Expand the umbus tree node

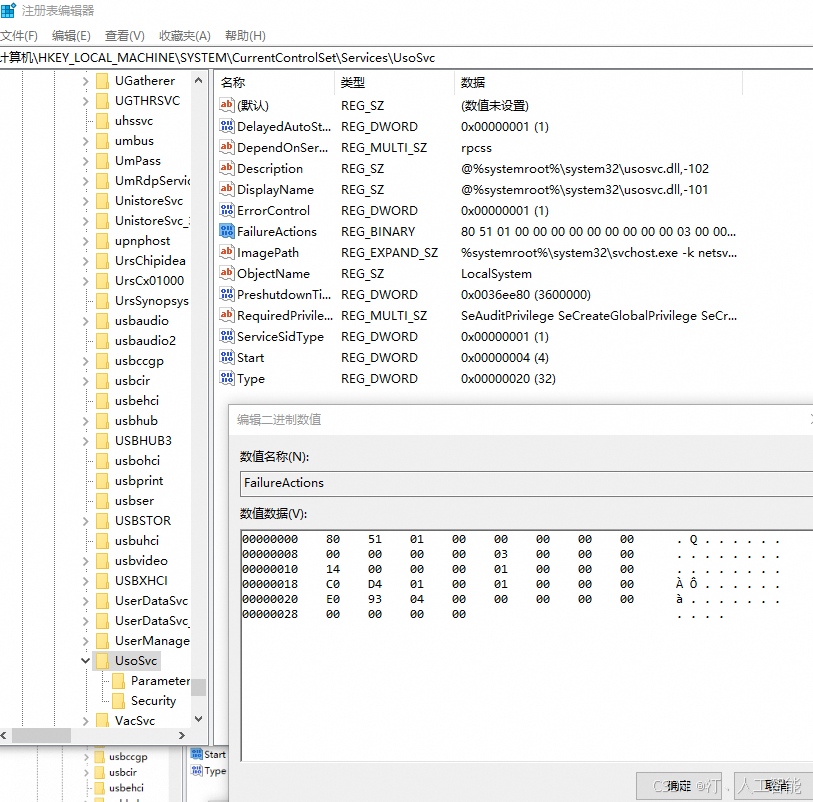pyautogui.click(x=86, y=140)
